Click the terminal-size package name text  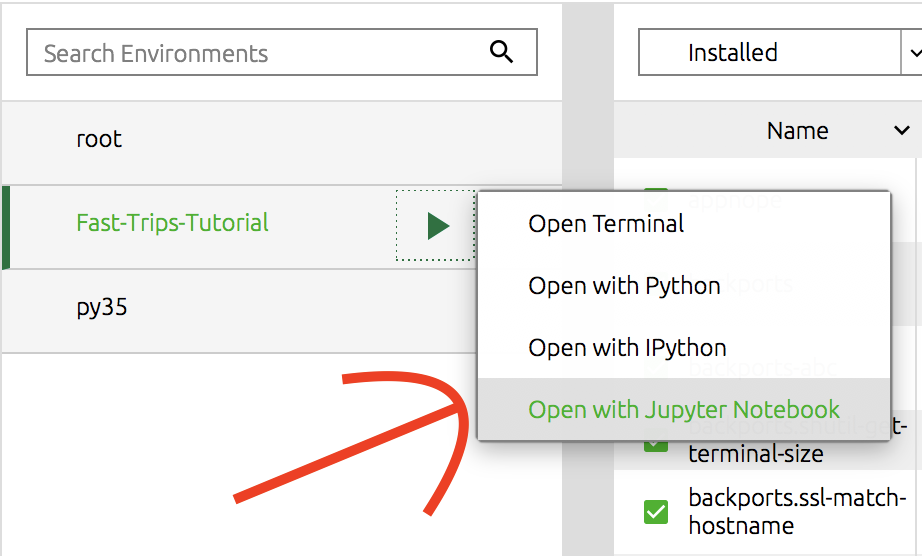click(755, 453)
